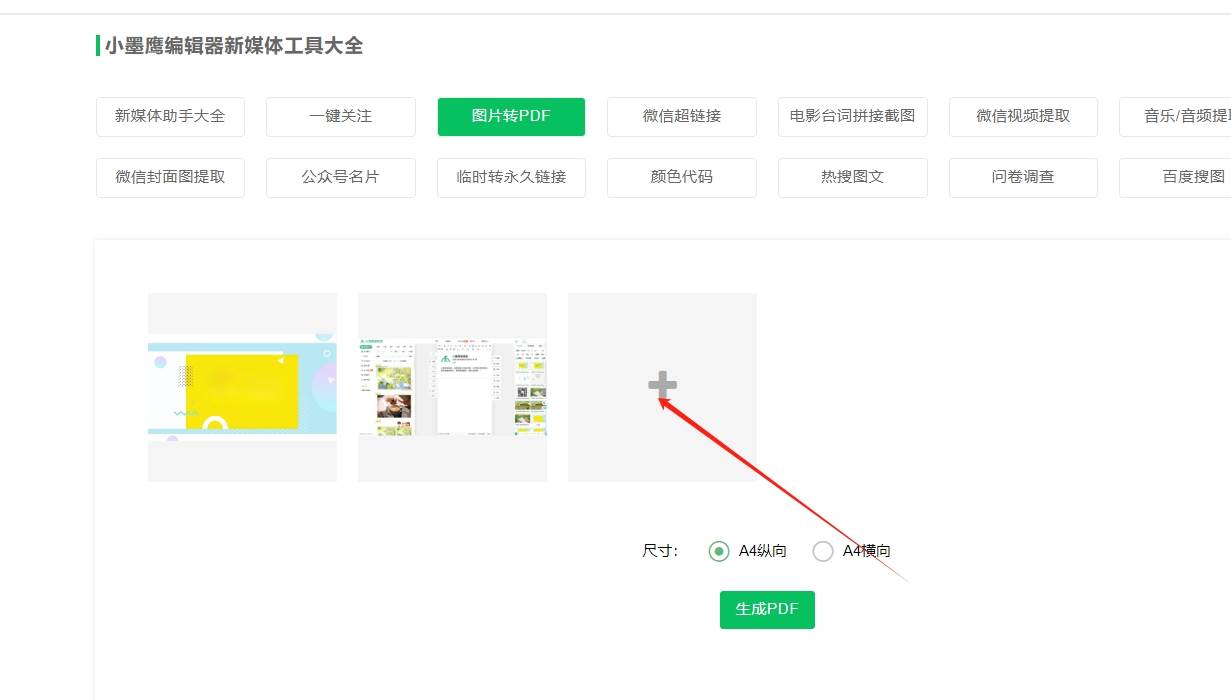
Task: Go to 电影台词拼接截图 tool
Action: pyautogui.click(x=852, y=116)
